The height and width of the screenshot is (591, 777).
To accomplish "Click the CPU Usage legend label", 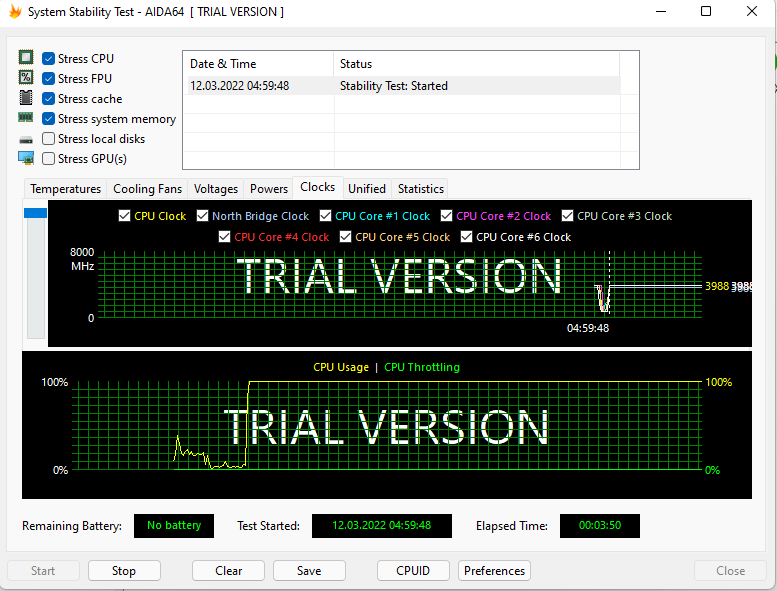I will click(x=341, y=367).
